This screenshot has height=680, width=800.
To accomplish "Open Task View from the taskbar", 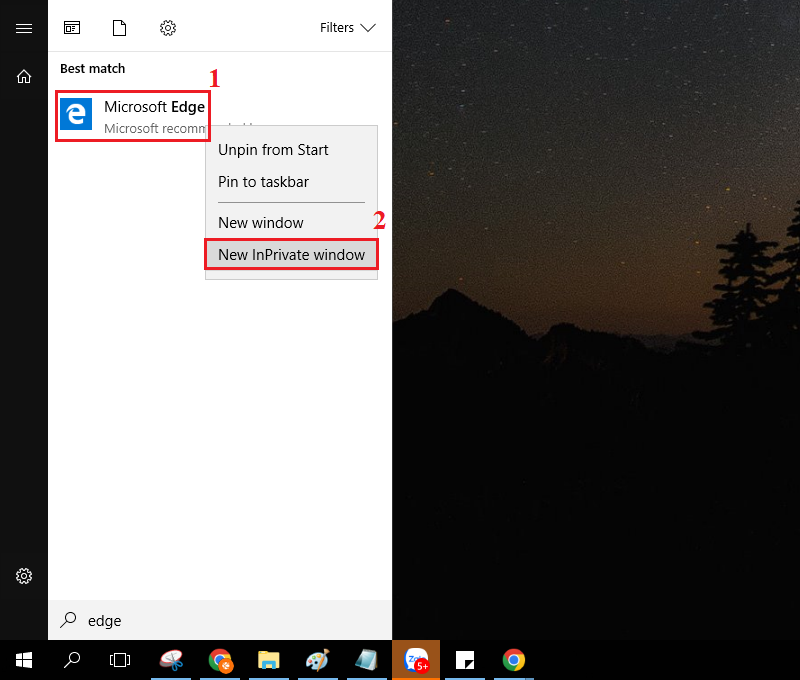I will tap(120, 660).
